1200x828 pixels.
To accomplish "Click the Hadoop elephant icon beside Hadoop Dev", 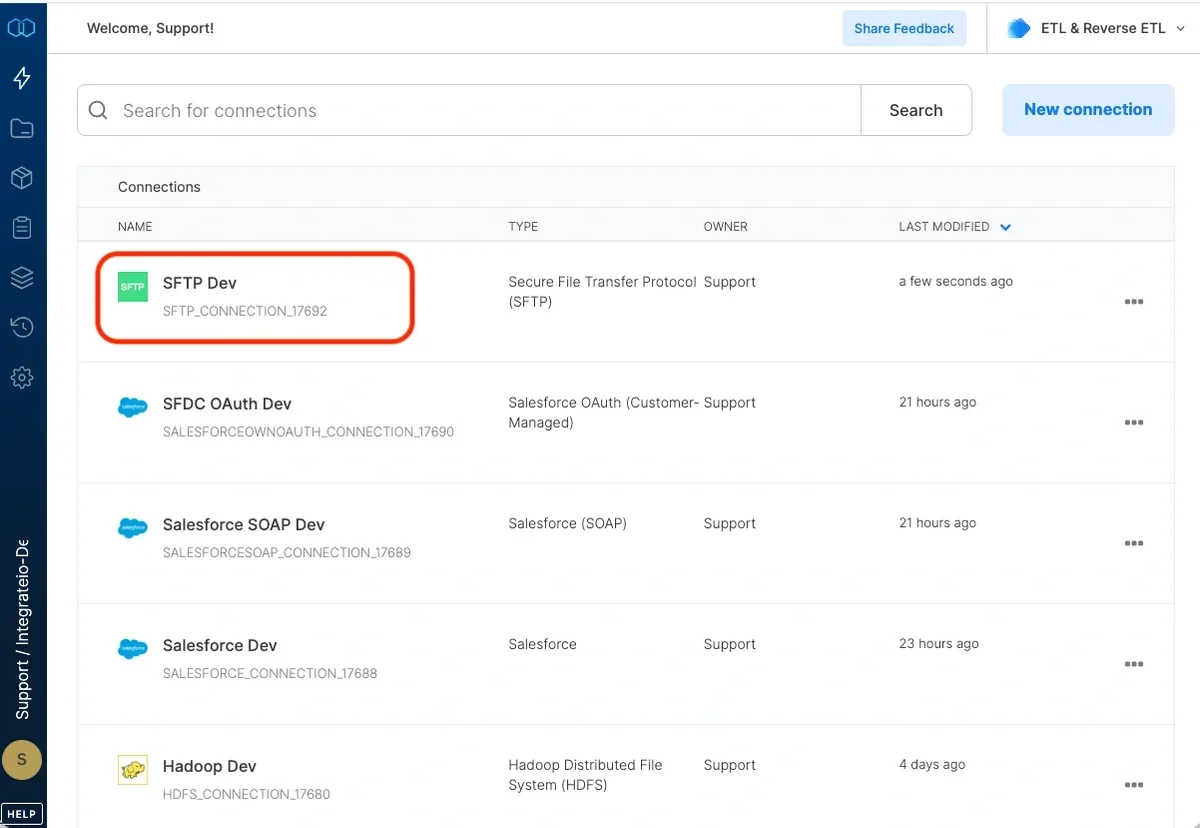I will (132, 769).
